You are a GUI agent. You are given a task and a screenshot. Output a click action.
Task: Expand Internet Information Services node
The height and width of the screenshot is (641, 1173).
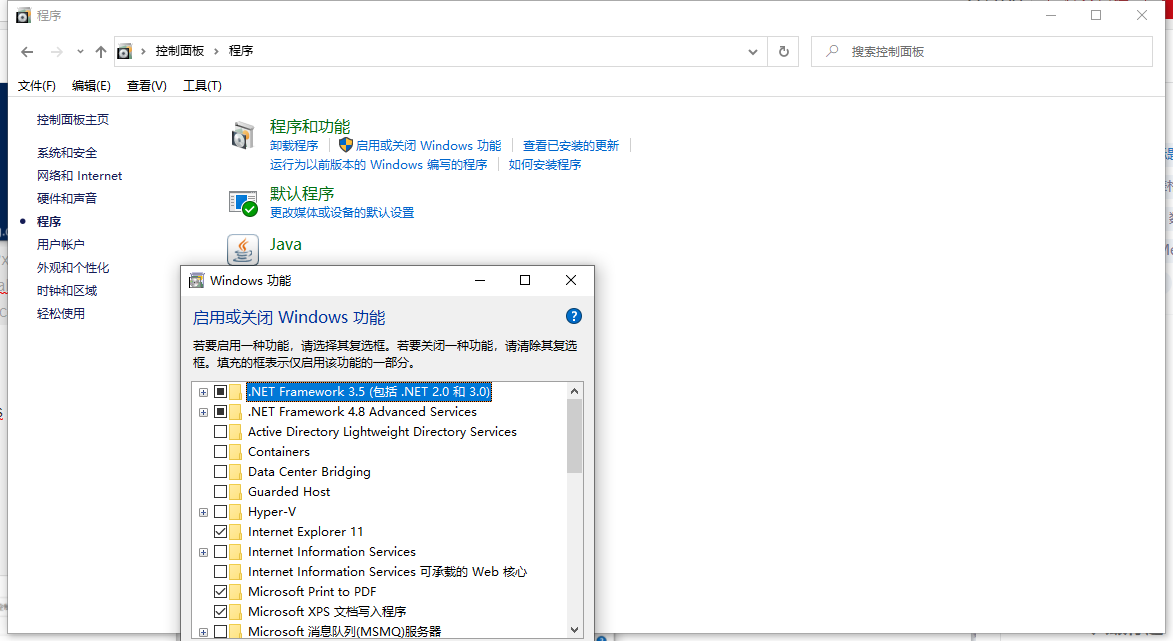(203, 552)
